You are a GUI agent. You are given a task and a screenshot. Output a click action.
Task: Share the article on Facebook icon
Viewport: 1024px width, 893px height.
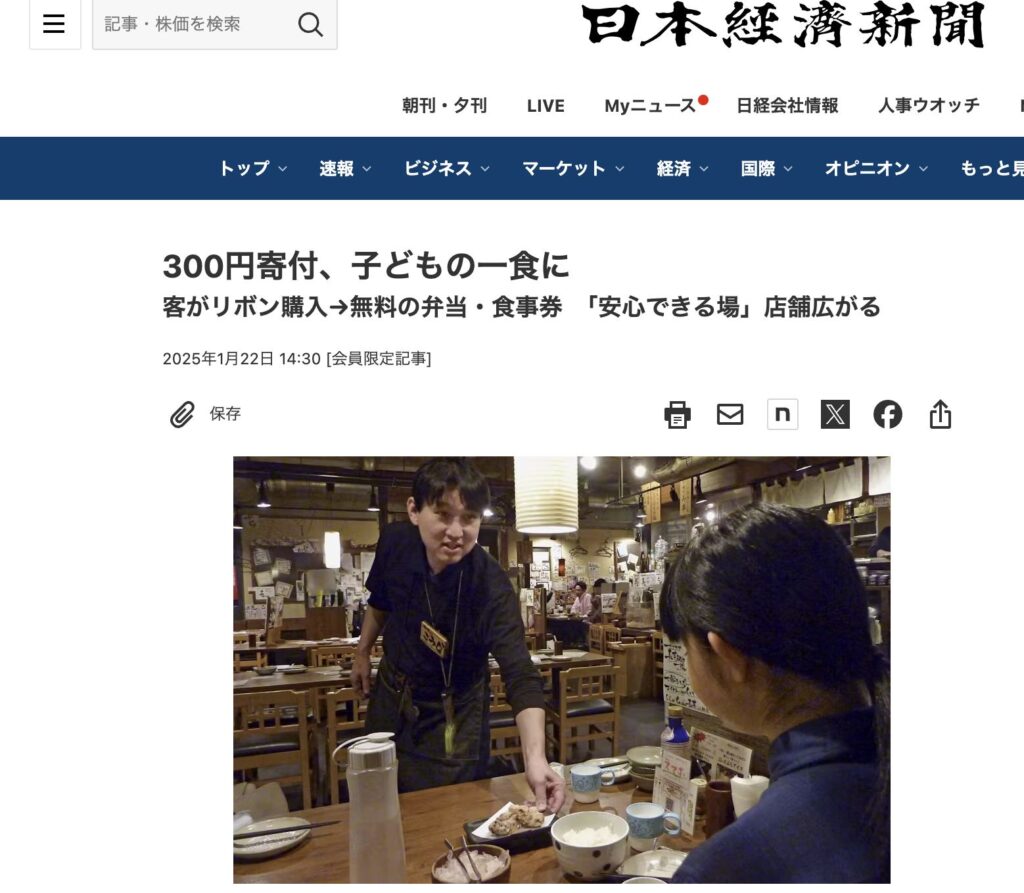[x=888, y=414]
